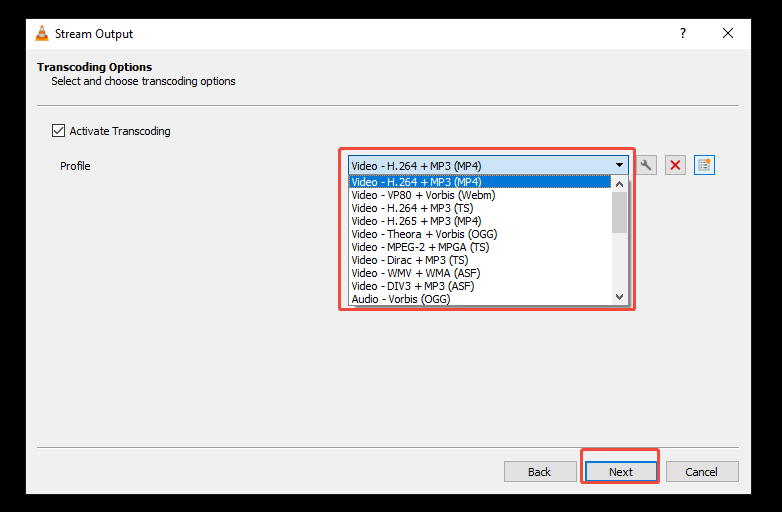Click the profile list scrollbar thumb

[x=619, y=212]
